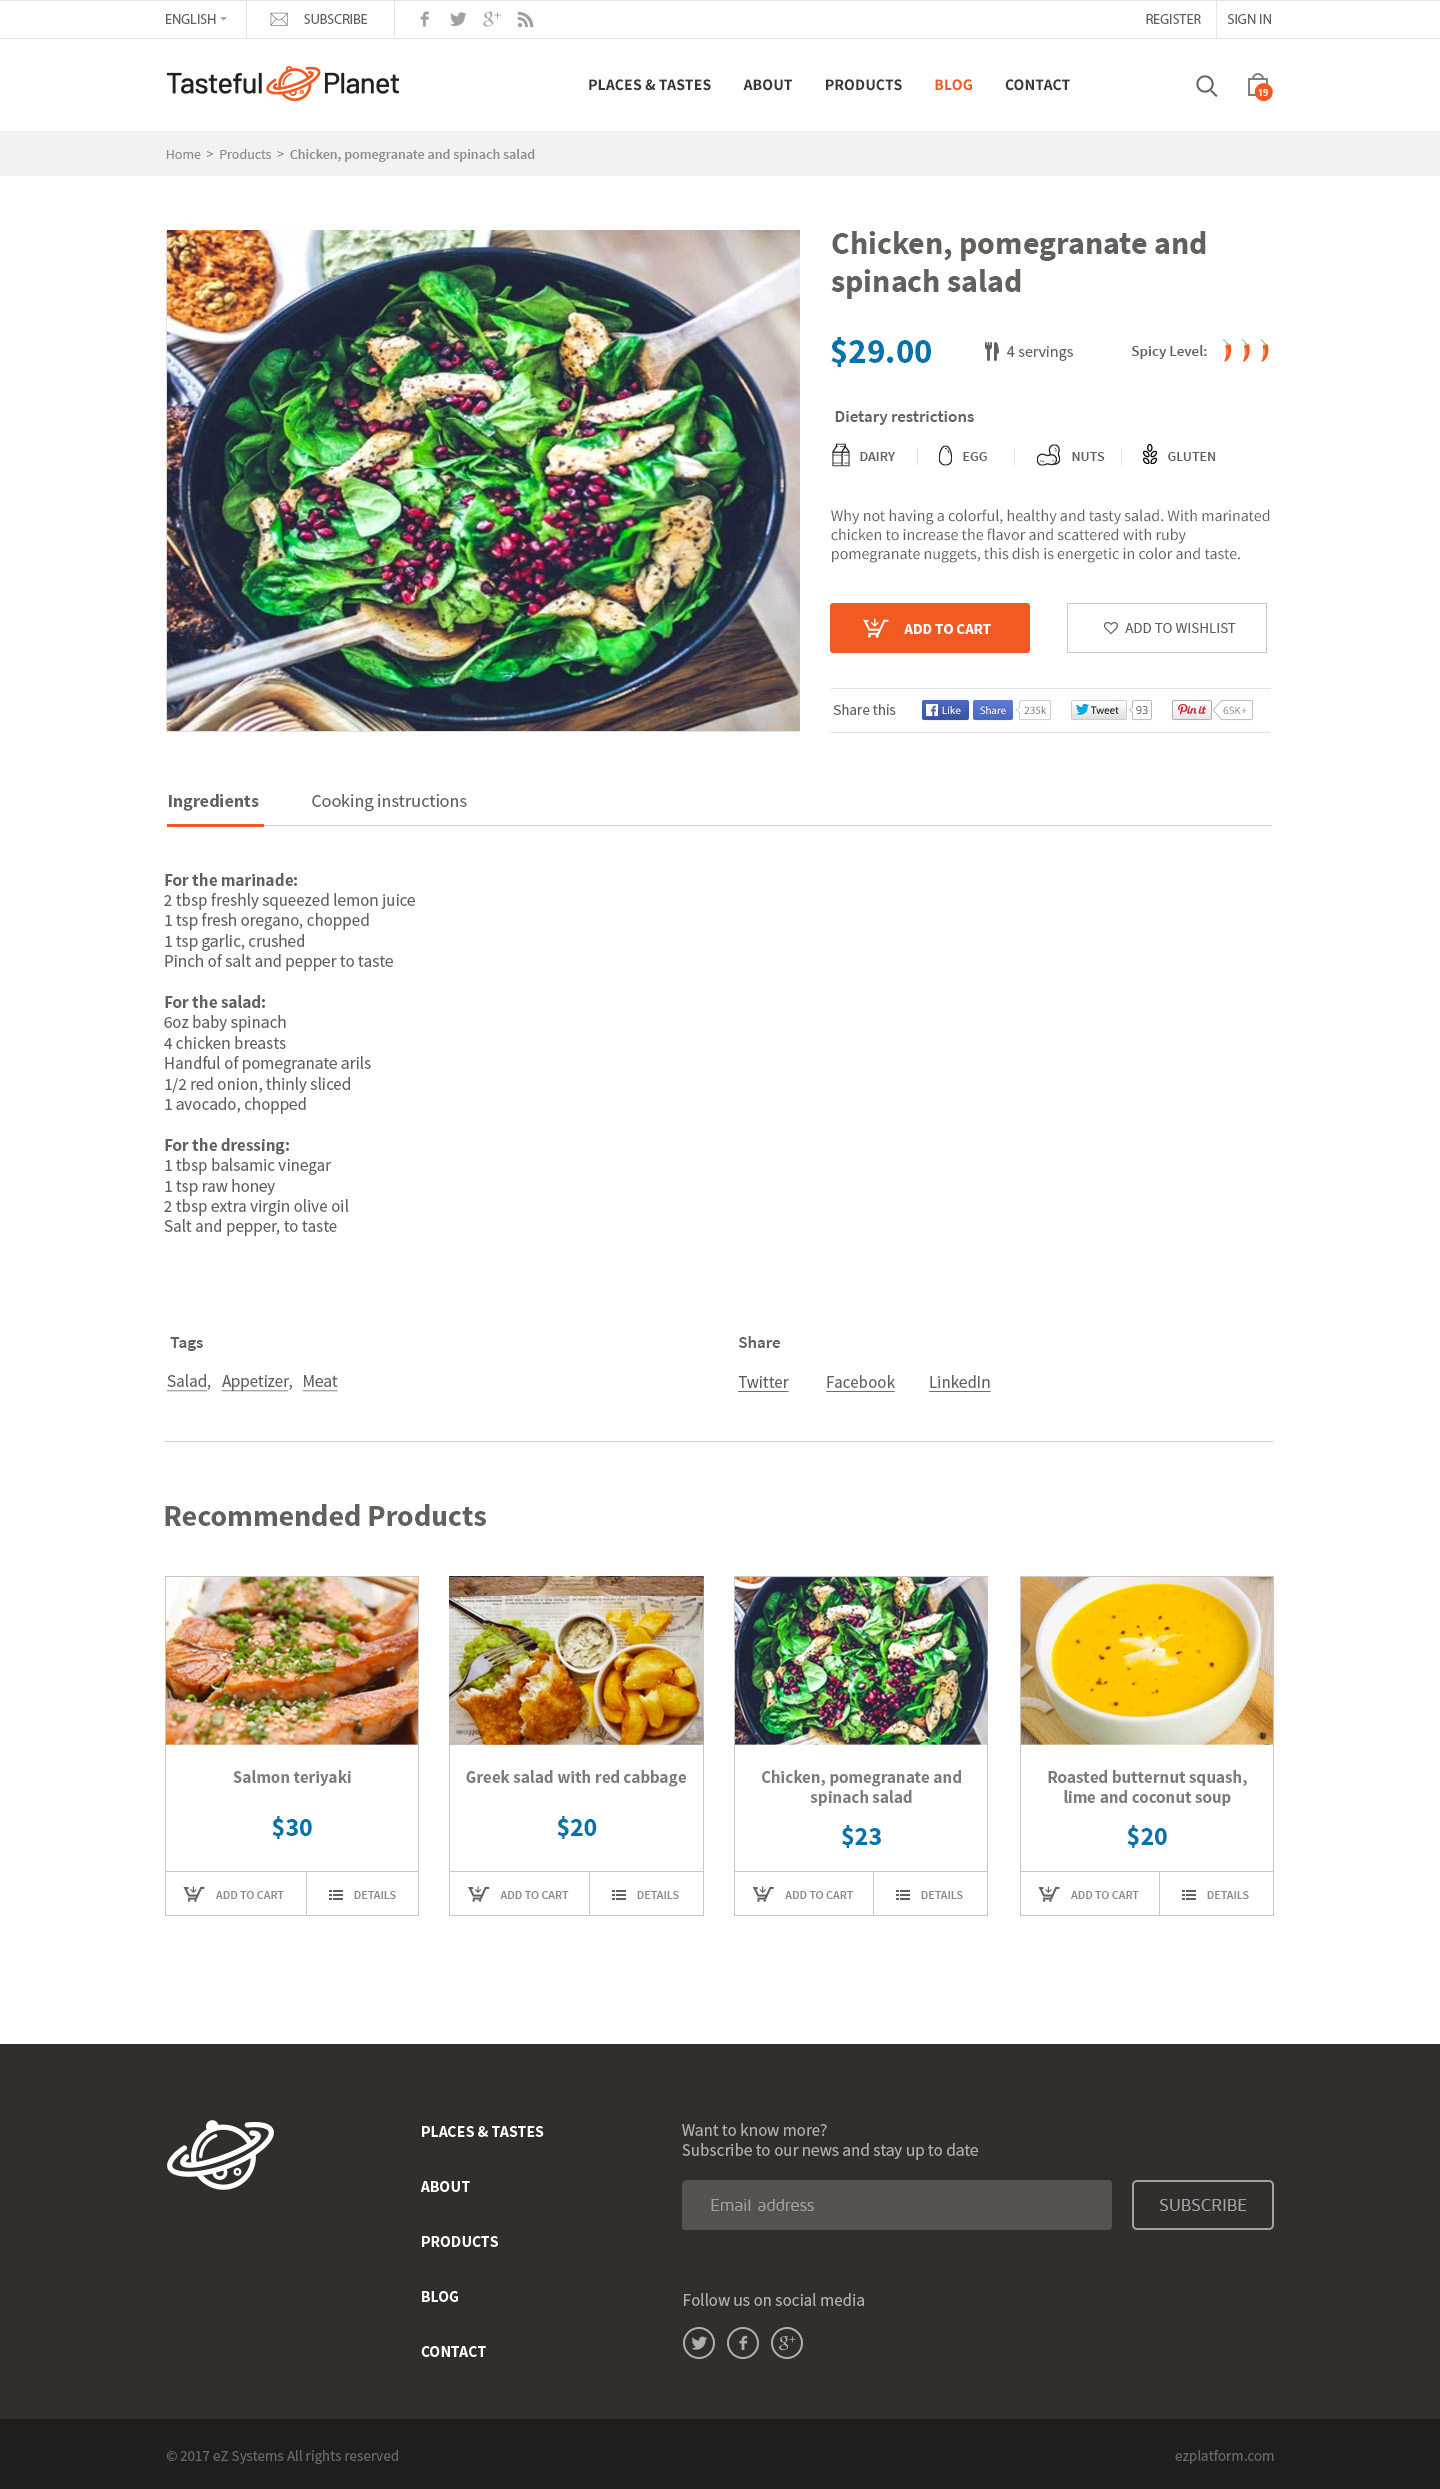Click footer Google Plus circle icon

click(x=787, y=2342)
